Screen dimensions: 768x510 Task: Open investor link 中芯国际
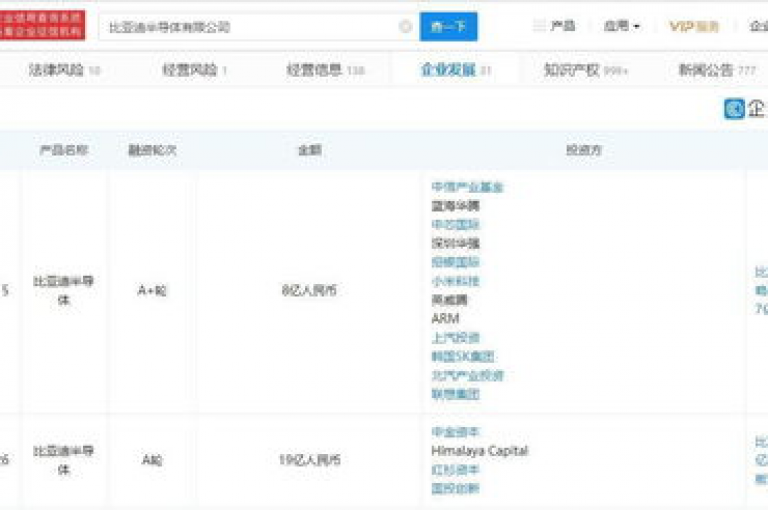pyautogui.click(x=456, y=225)
